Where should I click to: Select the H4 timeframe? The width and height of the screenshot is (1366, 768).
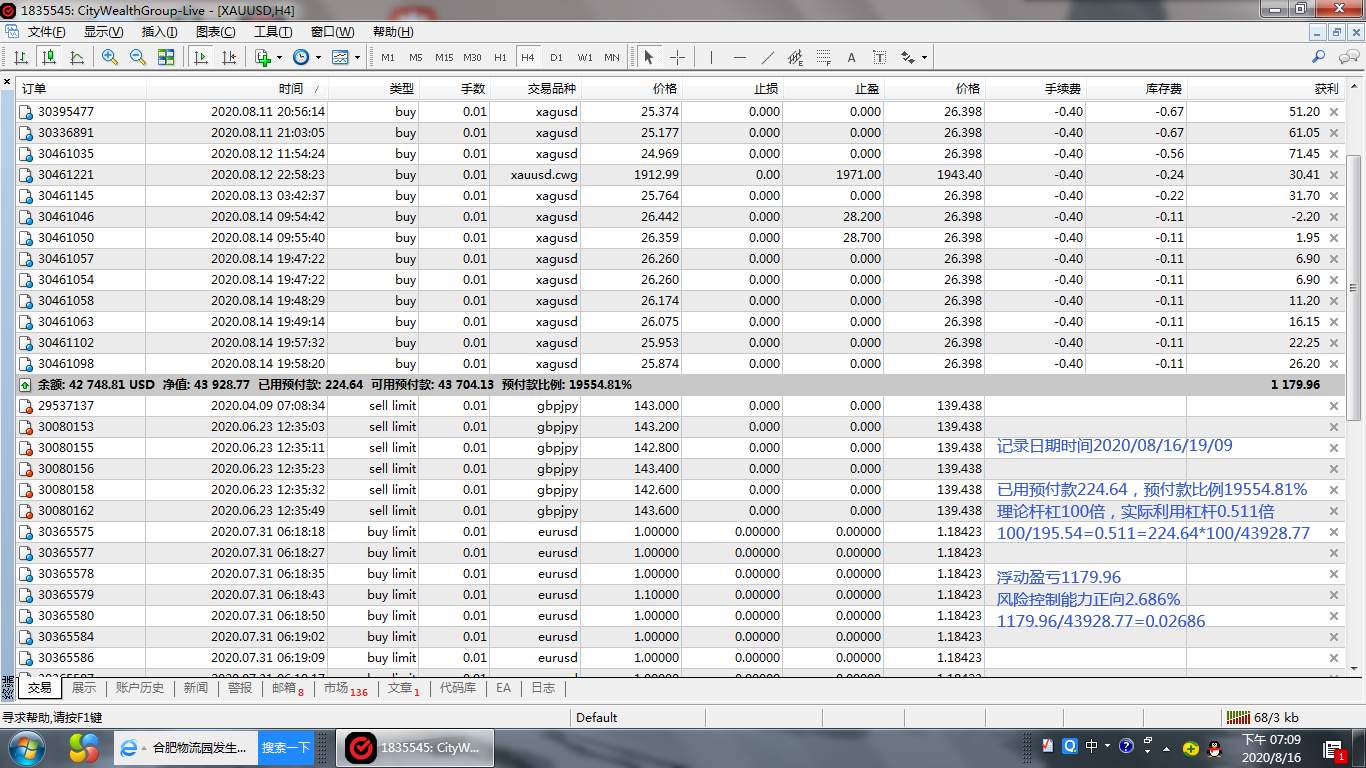(528, 57)
